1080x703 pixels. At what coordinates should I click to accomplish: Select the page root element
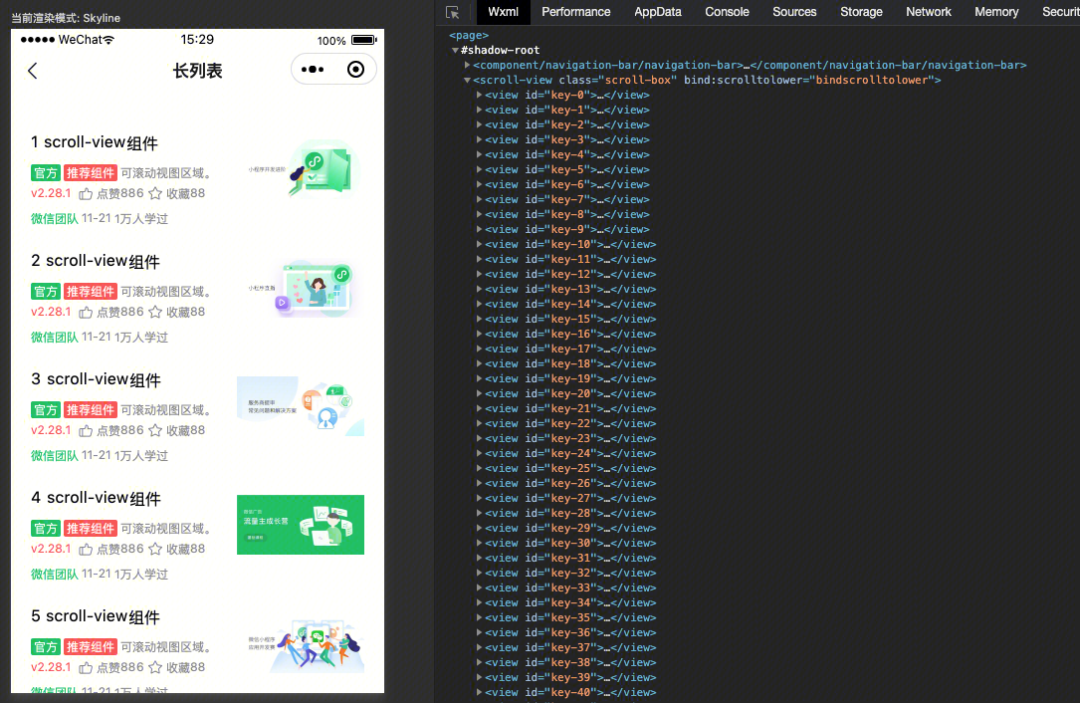(x=469, y=35)
